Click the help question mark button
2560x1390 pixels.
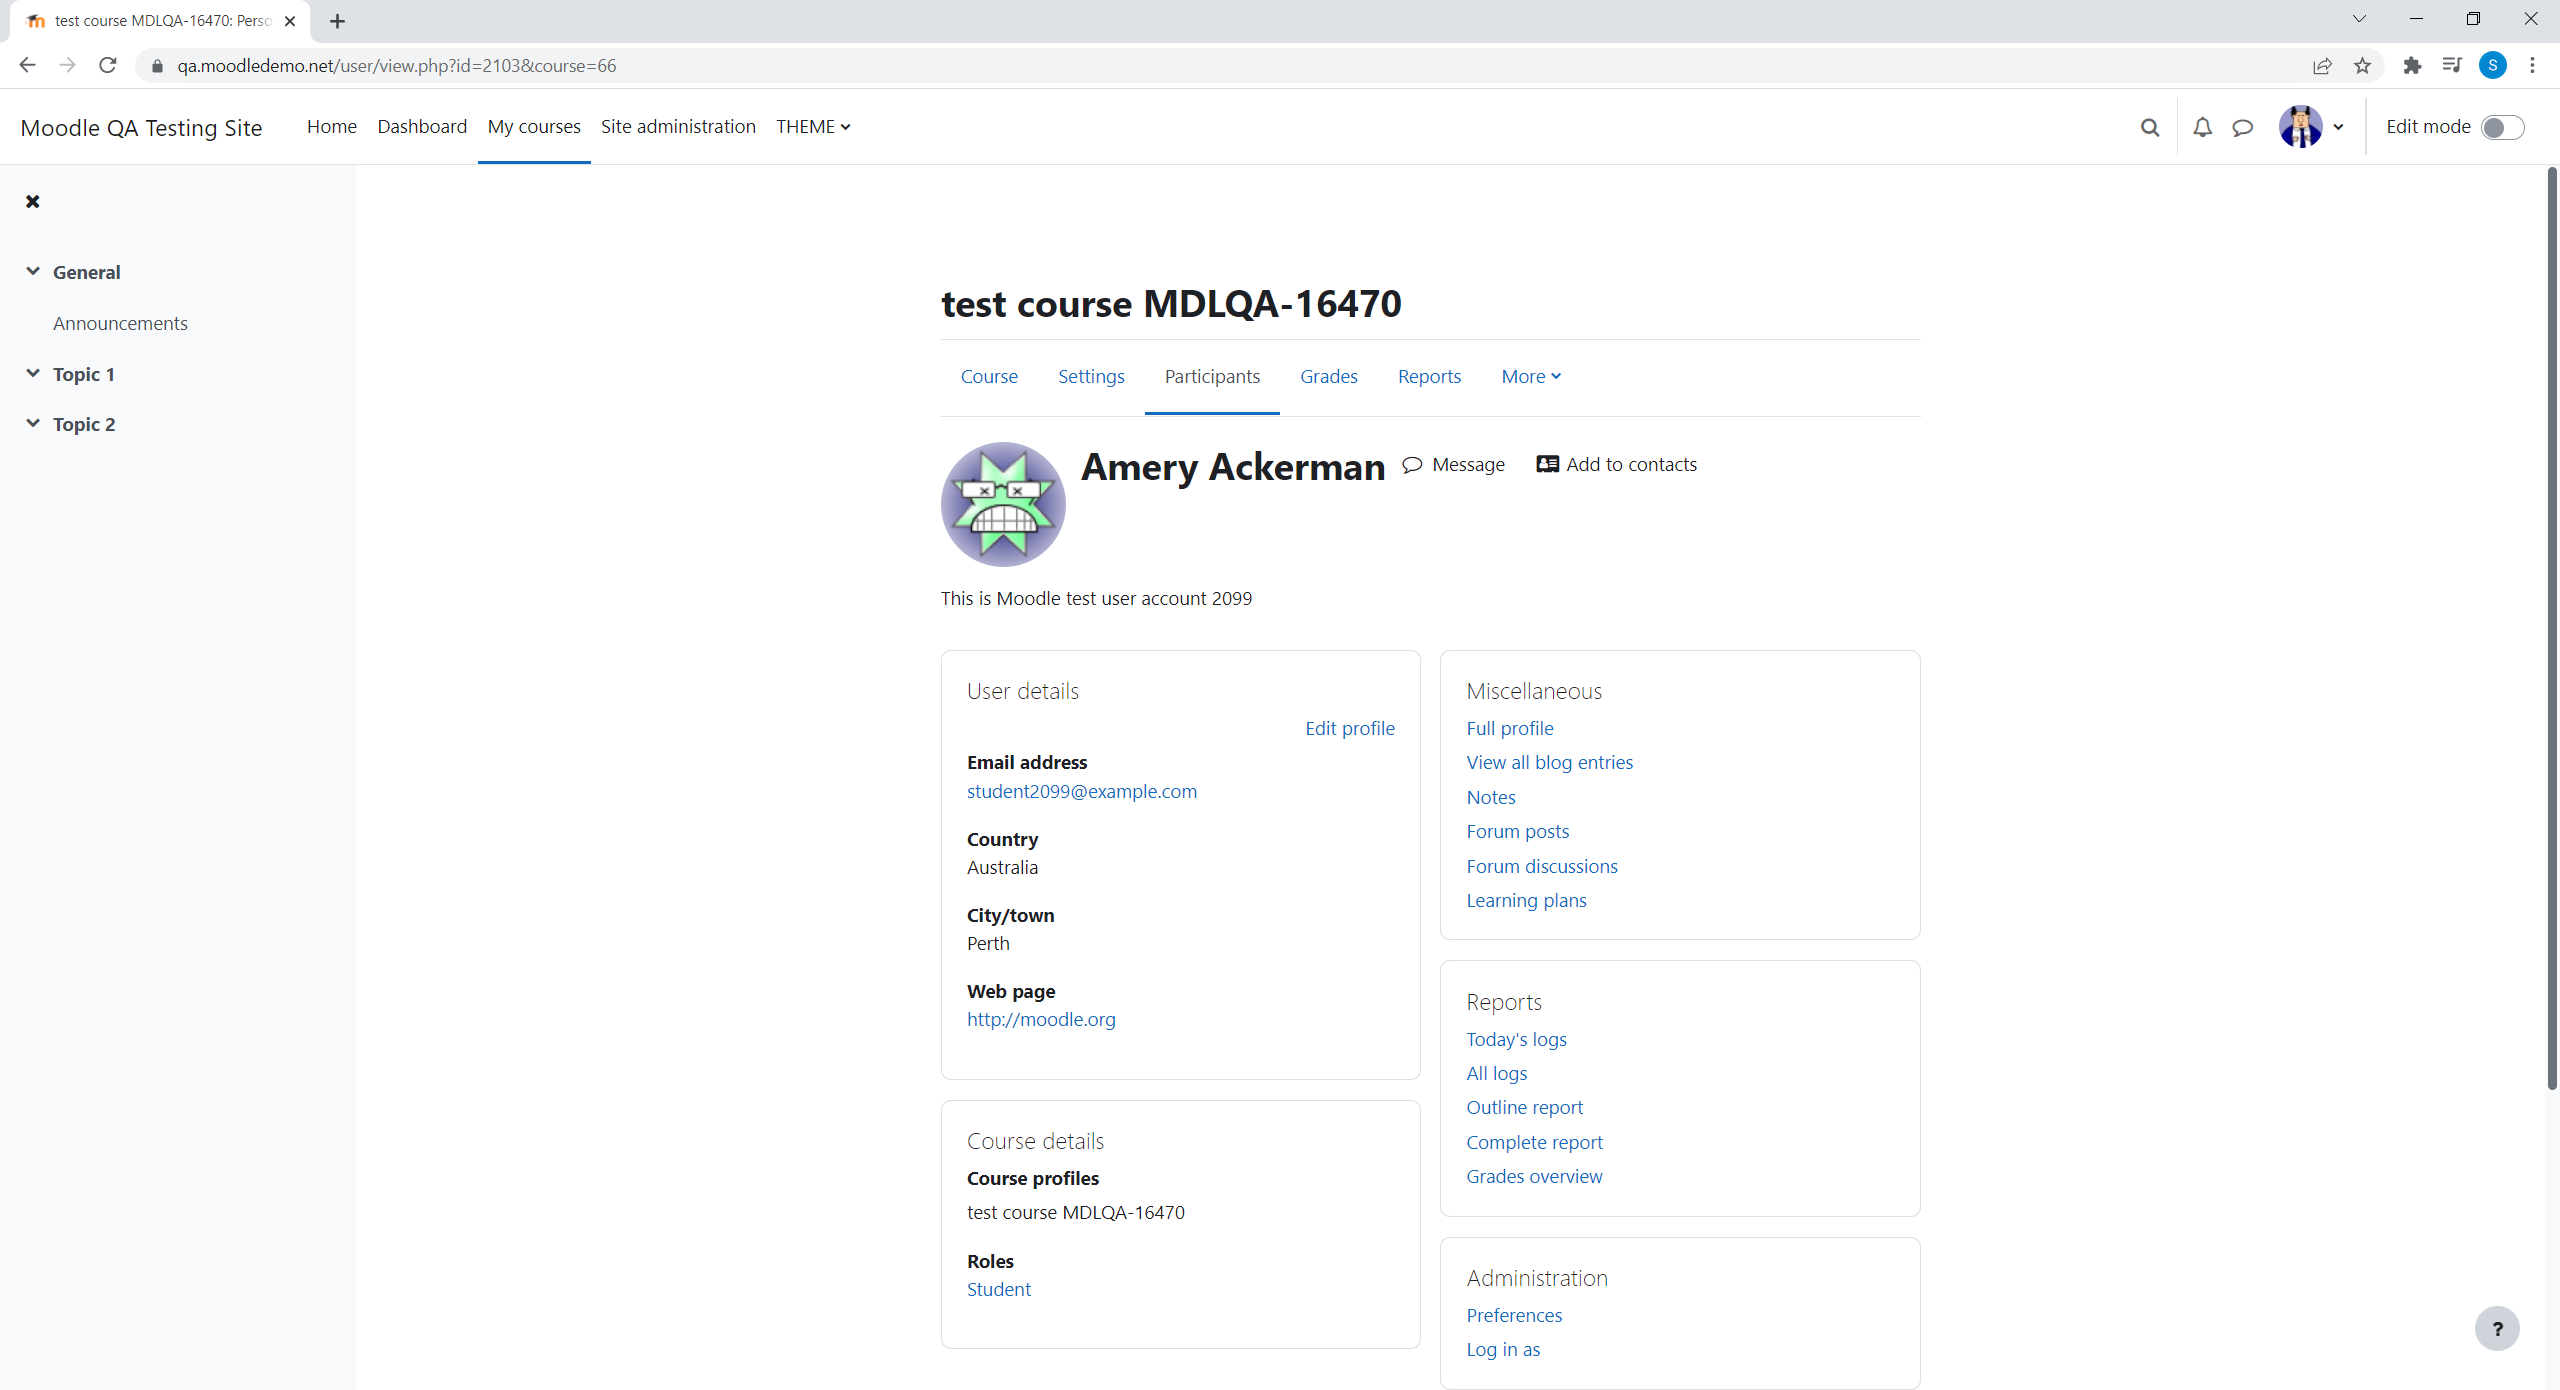tap(2497, 1329)
